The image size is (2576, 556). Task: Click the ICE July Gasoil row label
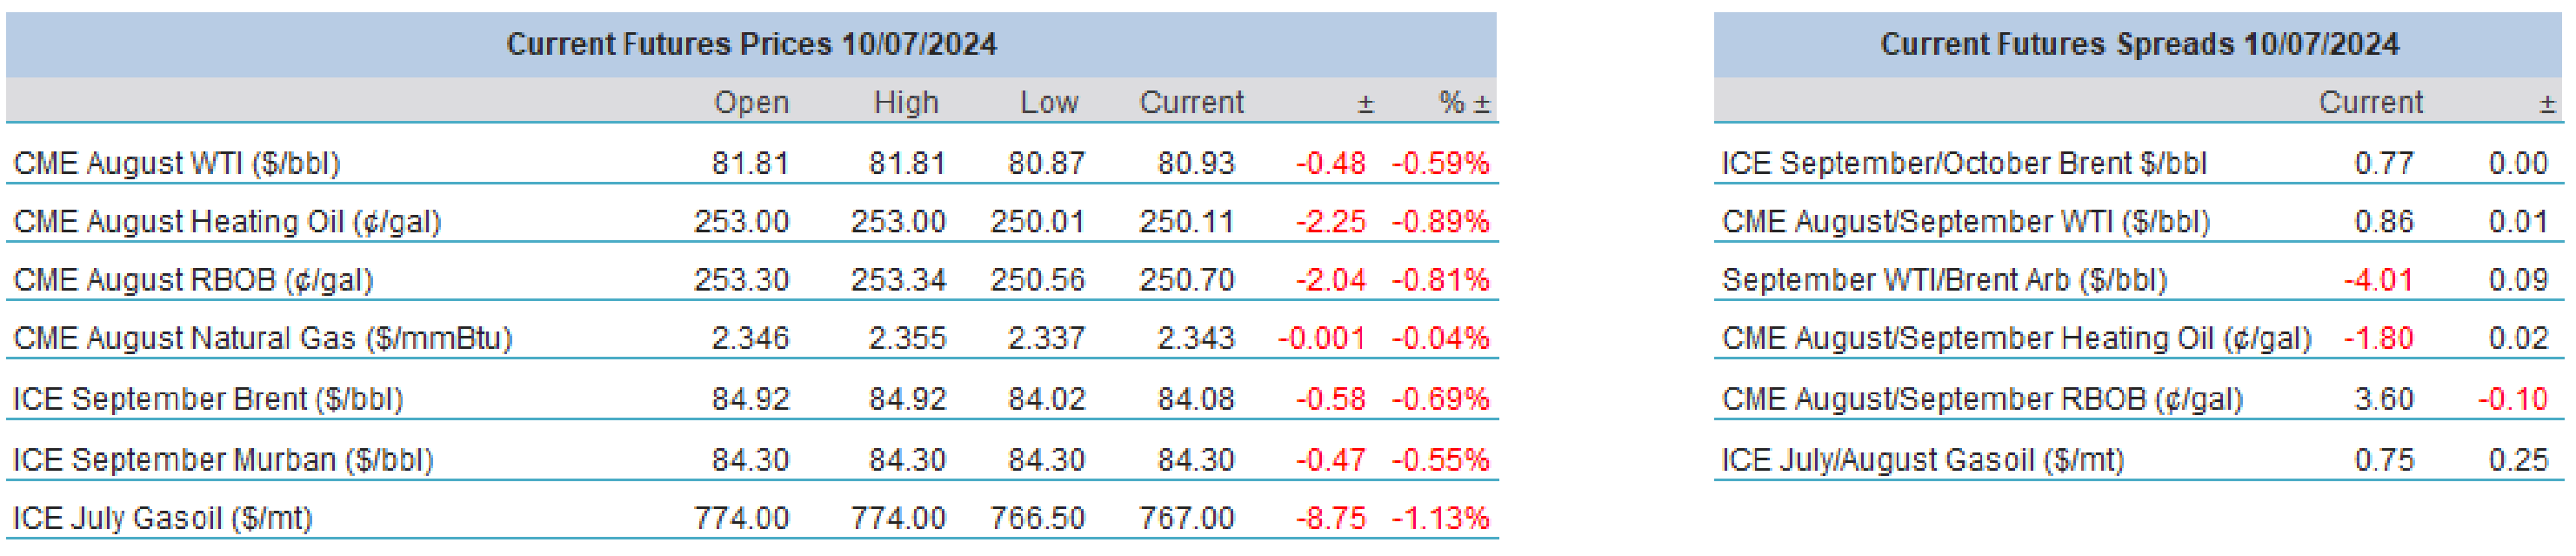point(163,518)
